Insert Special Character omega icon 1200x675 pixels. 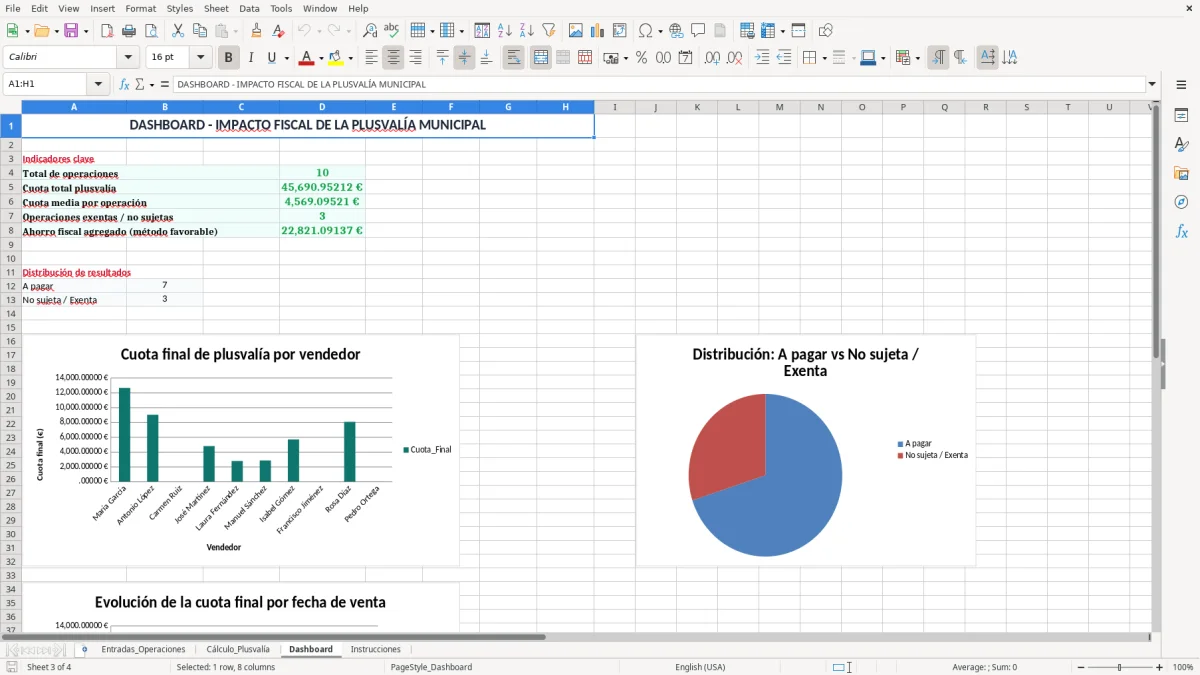point(646,31)
